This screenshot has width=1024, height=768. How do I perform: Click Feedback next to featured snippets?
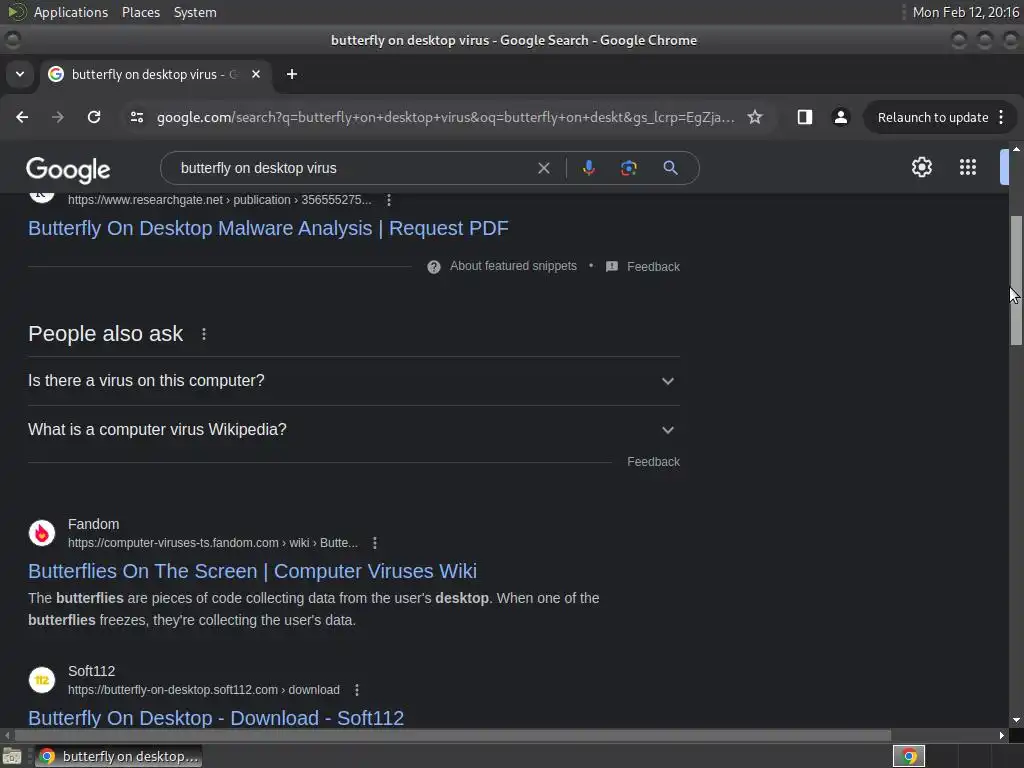pyautogui.click(x=653, y=266)
